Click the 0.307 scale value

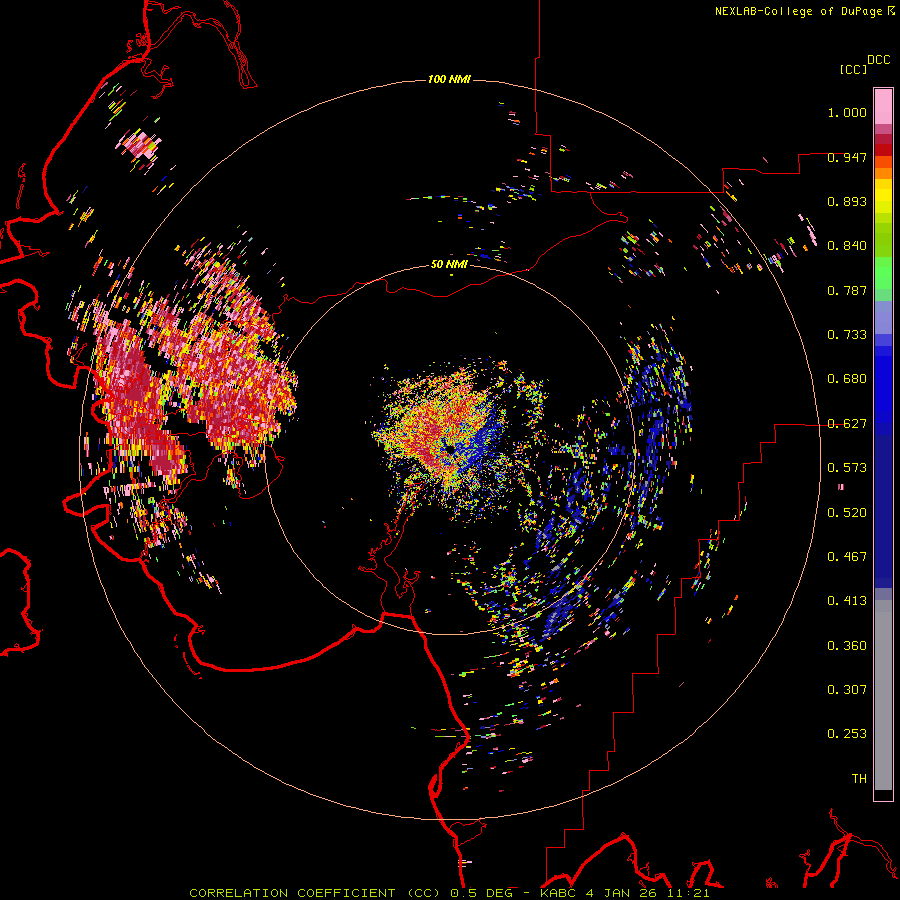pos(847,690)
